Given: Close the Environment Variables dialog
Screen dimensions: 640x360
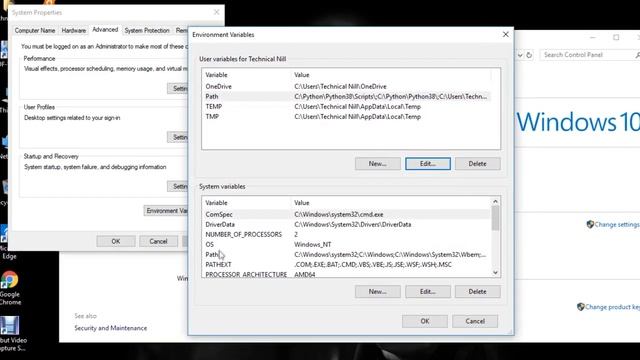Looking at the screenshot, I should [x=505, y=35].
